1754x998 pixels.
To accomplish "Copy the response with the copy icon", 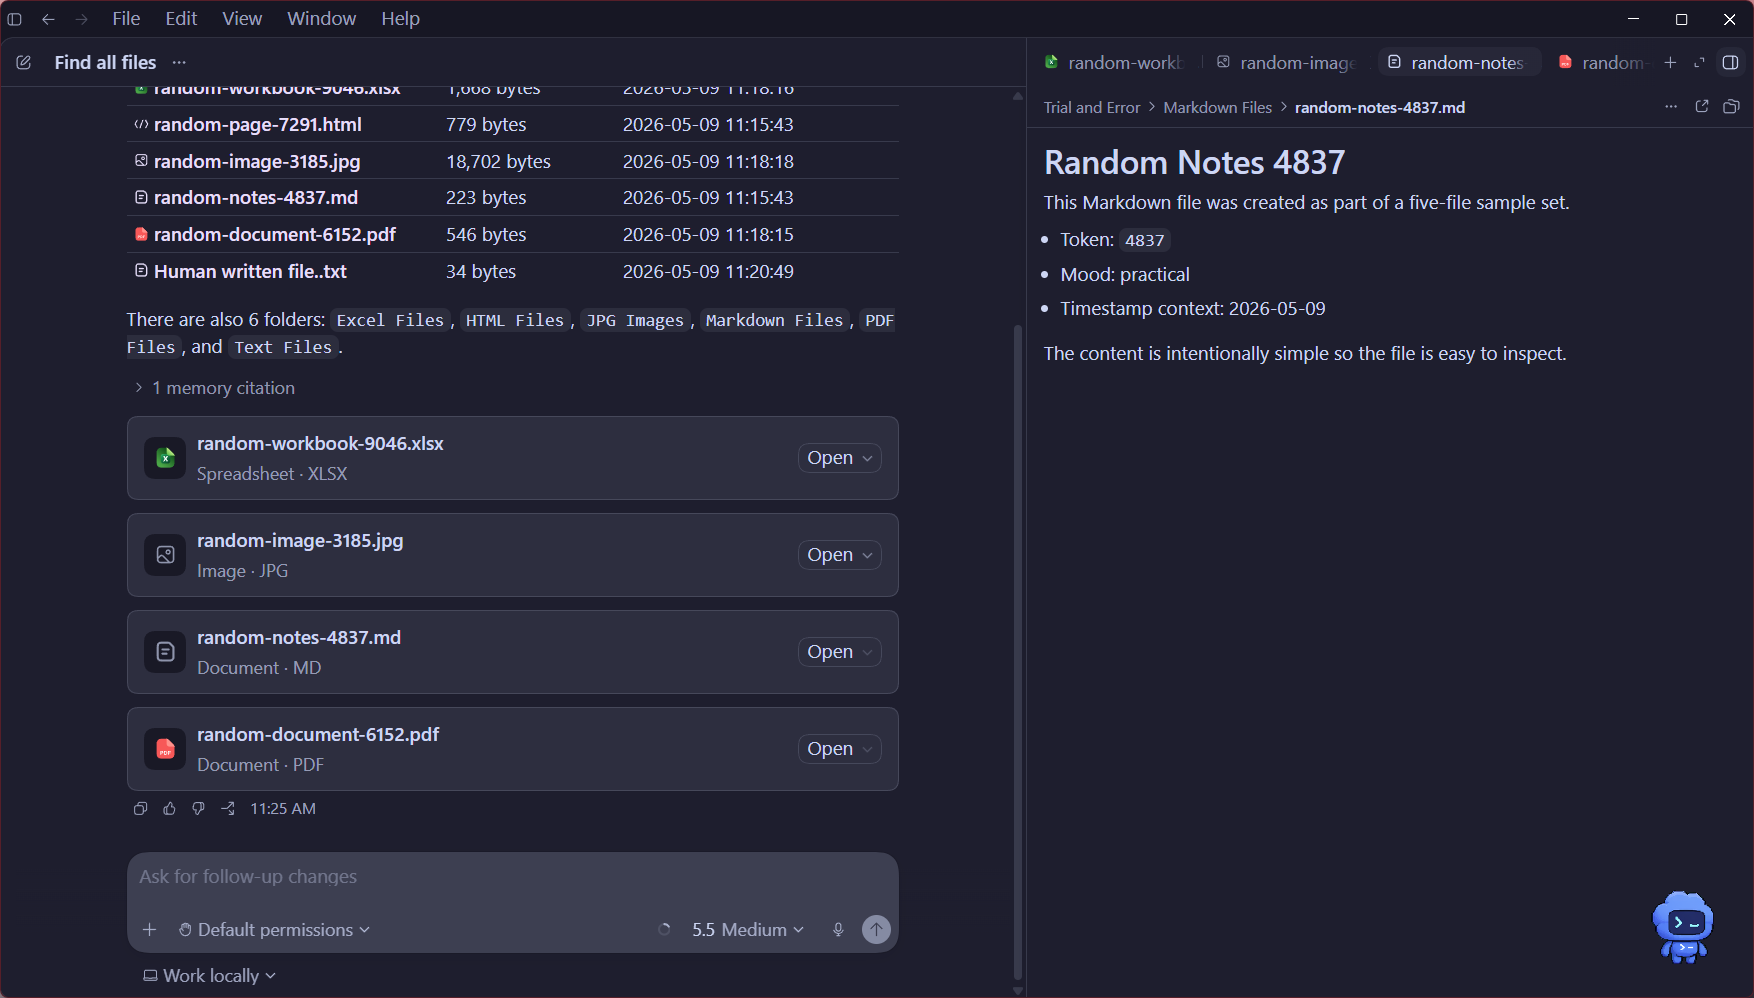I will 141,808.
